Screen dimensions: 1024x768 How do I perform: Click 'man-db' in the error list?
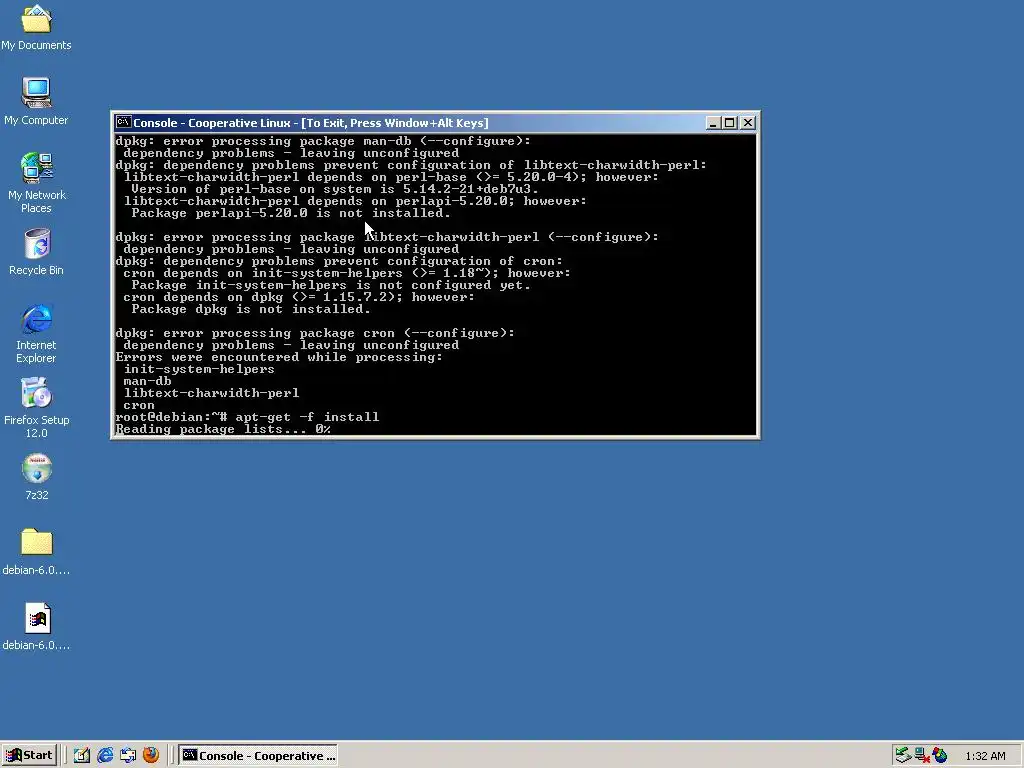(148, 381)
